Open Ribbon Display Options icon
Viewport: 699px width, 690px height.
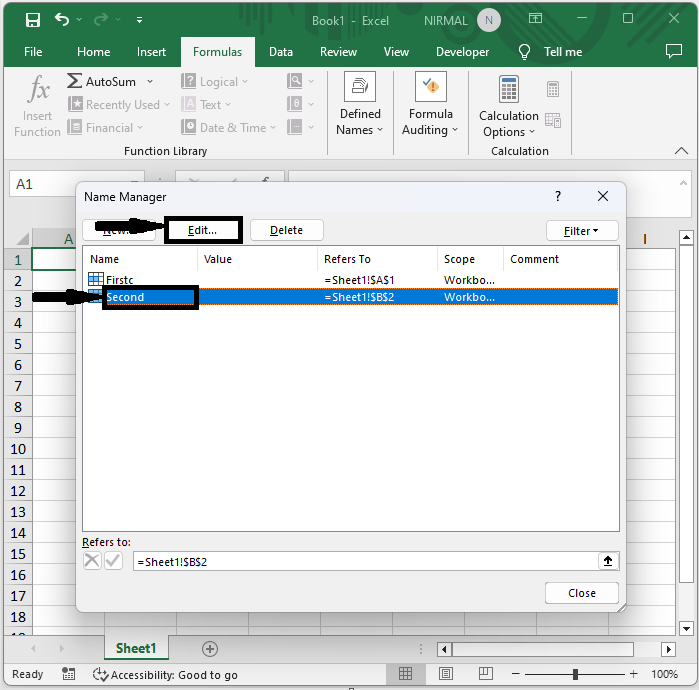tap(535, 18)
